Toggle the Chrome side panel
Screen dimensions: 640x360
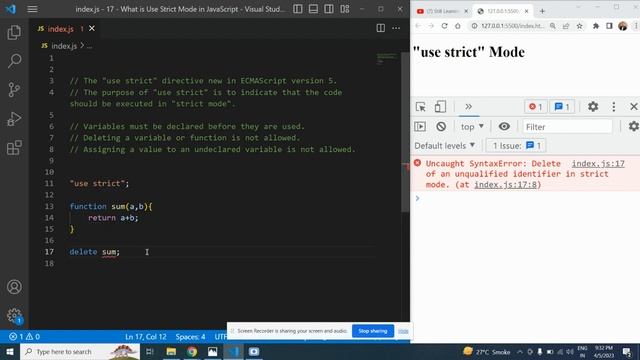[x=609, y=26]
